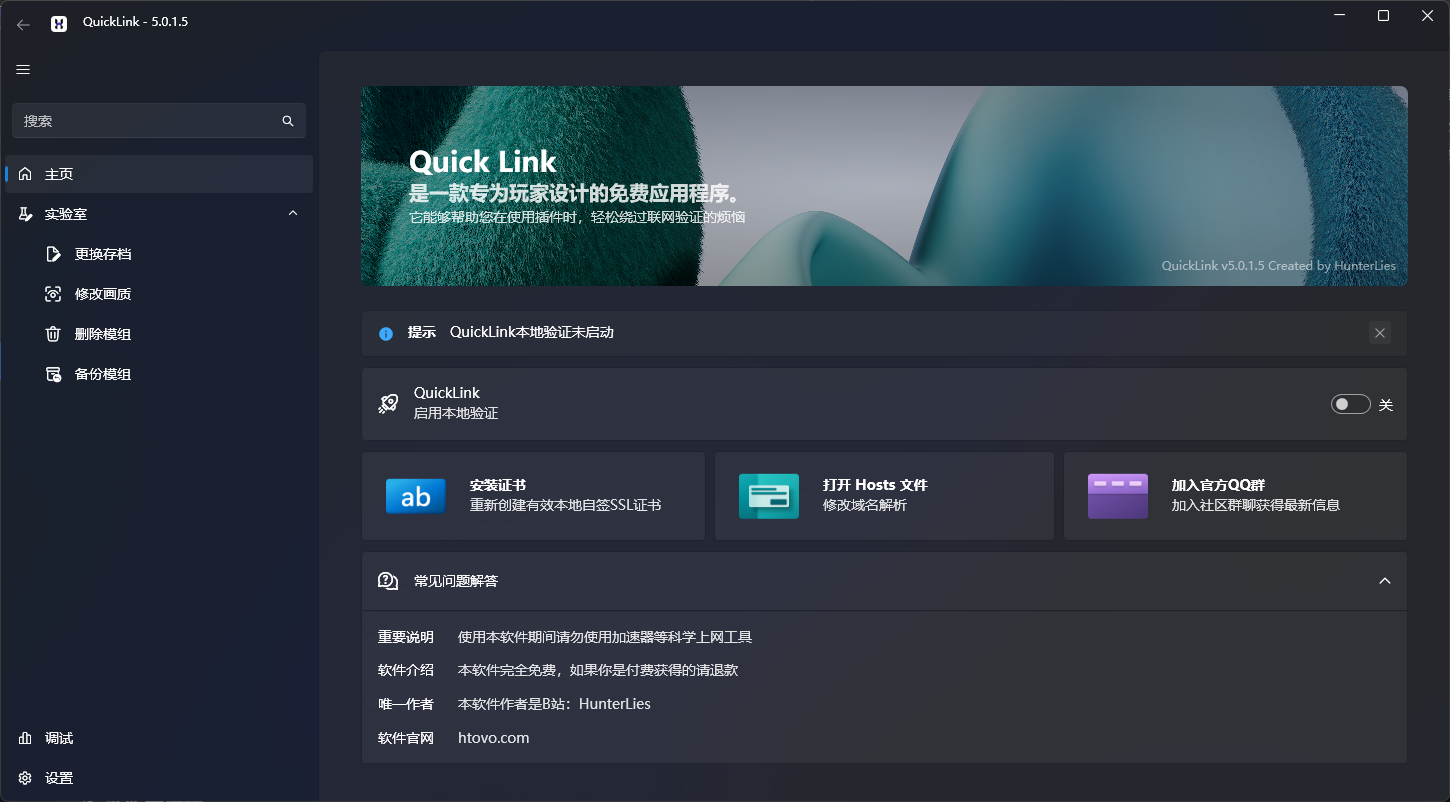The image size is (1450, 802).
Task: Click the htovo.com website text
Action: click(493, 738)
